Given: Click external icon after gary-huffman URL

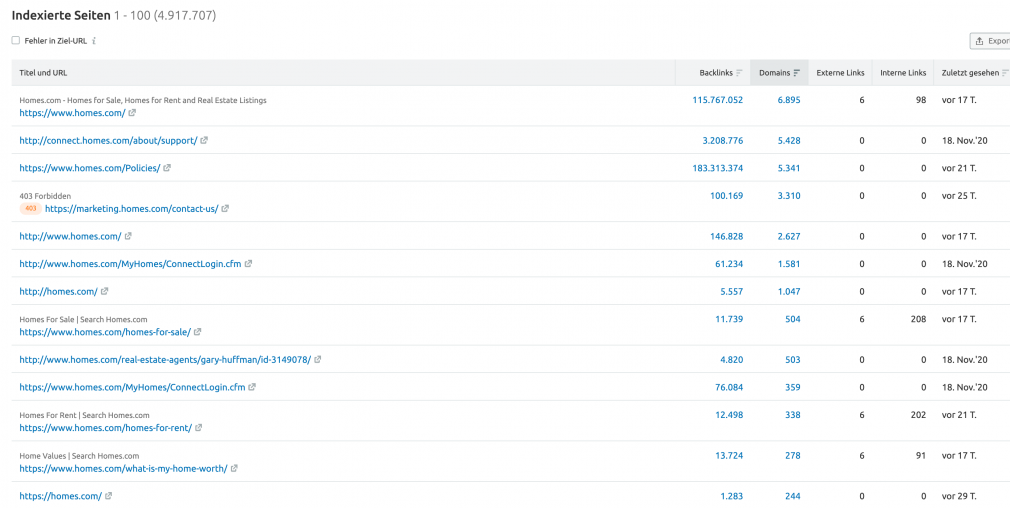Looking at the screenshot, I should tap(318, 359).
